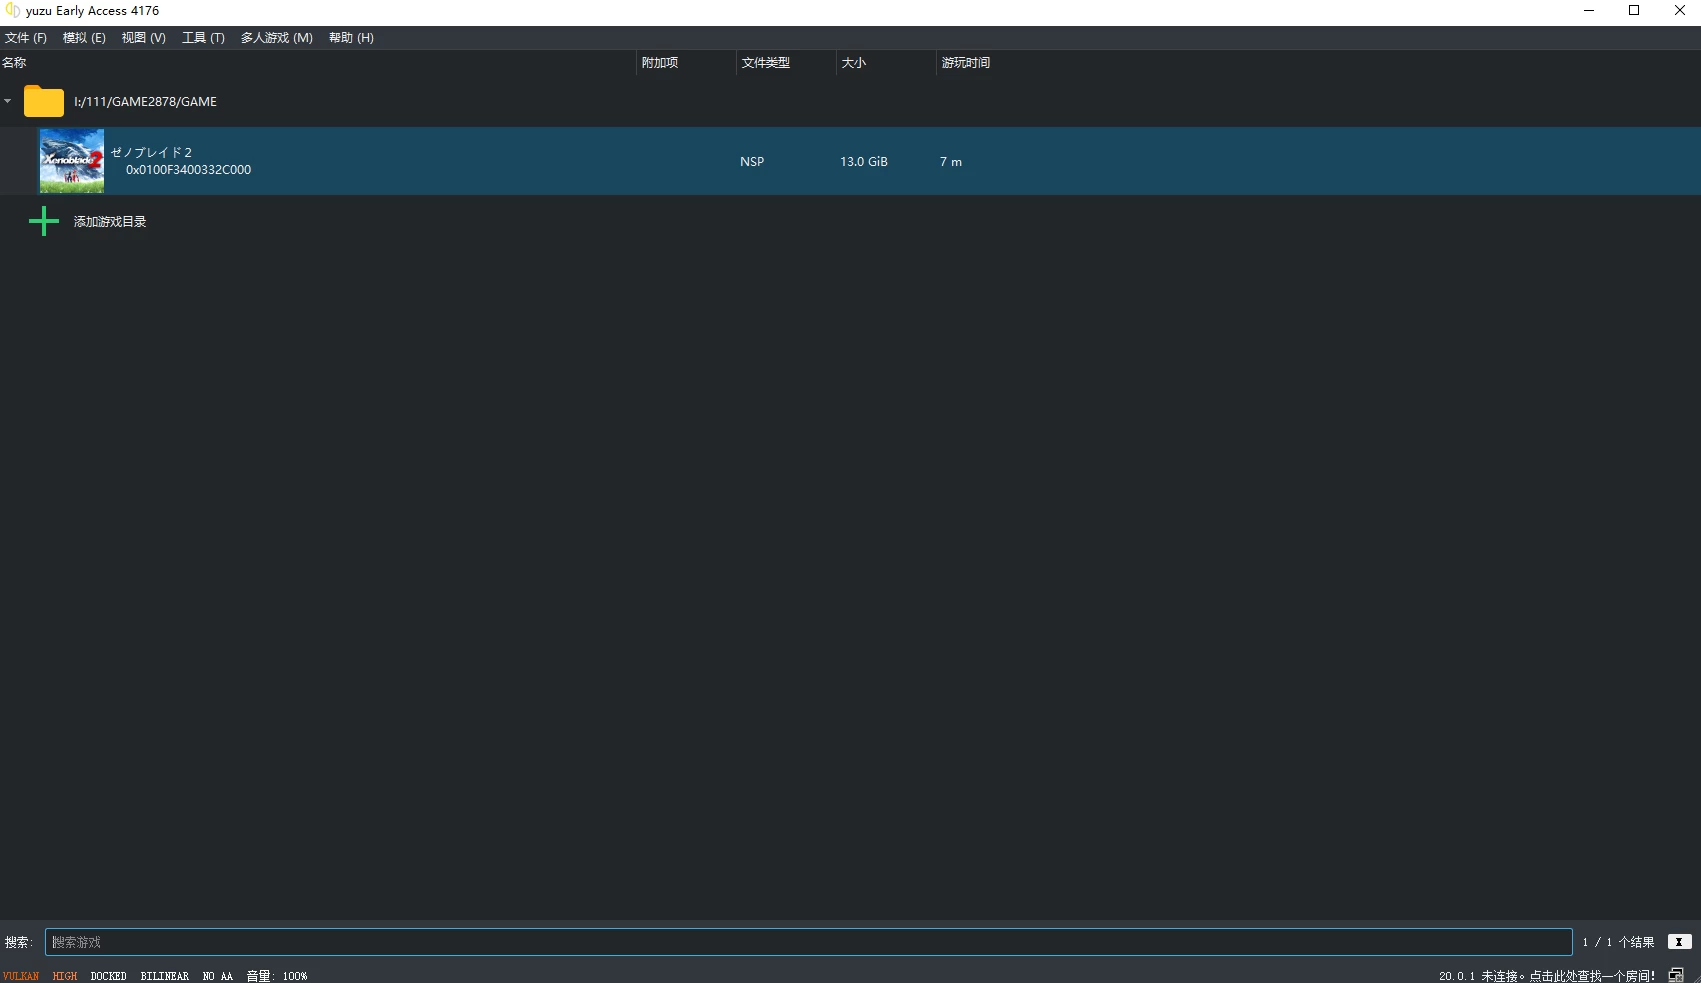Switch the DOCKED mode toggle
This screenshot has width=1701, height=983.
pyautogui.click(x=108, y=976)
